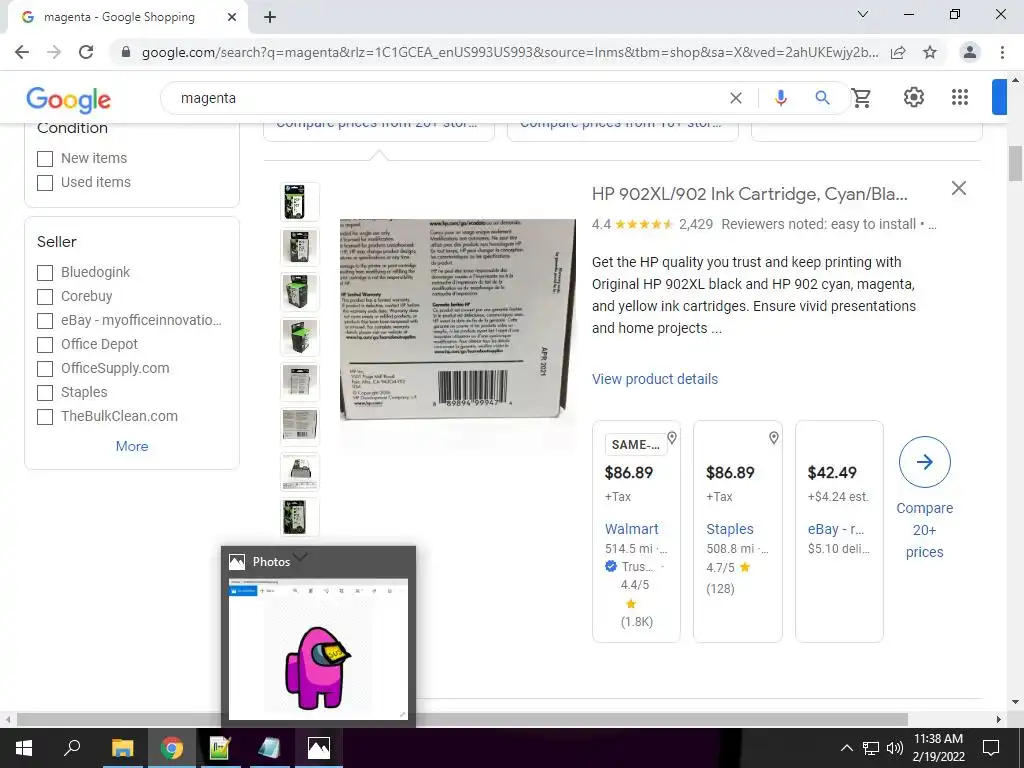
Task: Reload the Google Shopping page
Action: tap(86, 52)
